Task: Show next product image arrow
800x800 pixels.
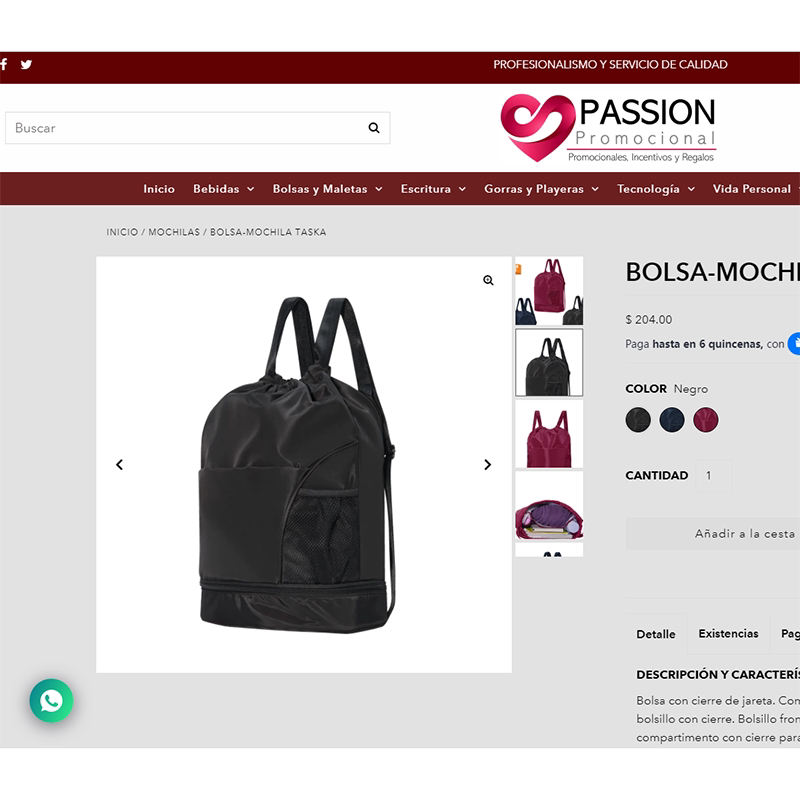Action: 488,465
